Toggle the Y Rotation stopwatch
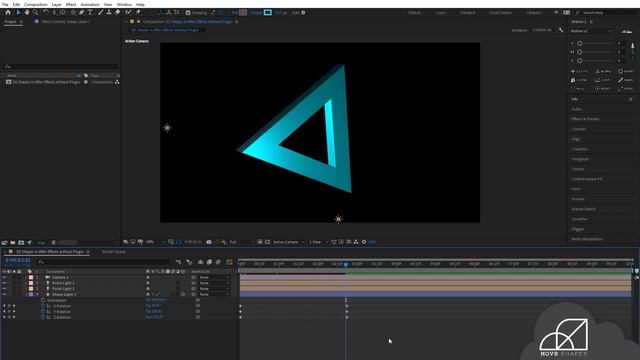The height and width of the screenshot is (360, 640). tap(43, 311)
